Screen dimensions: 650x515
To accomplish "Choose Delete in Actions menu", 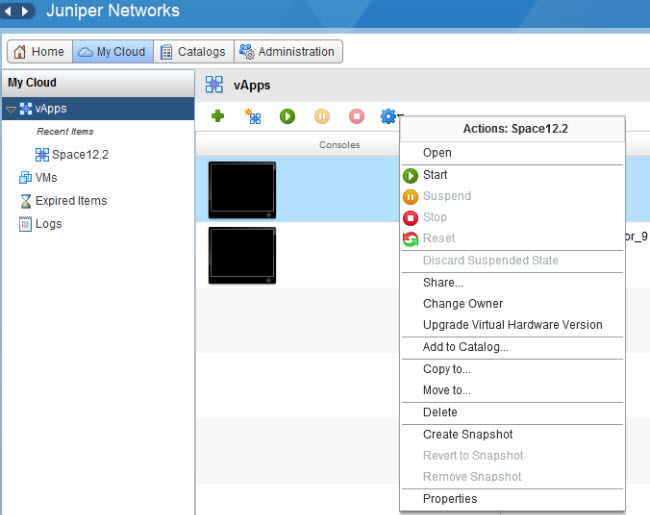I will 512,413.
